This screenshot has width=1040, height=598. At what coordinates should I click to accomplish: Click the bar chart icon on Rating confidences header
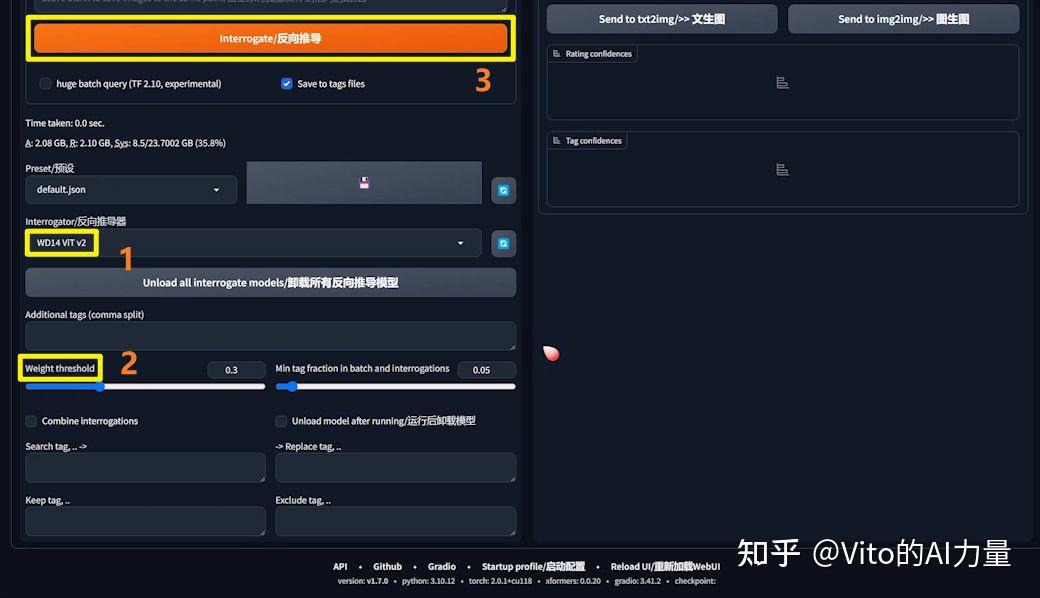[x=556, y=53]
